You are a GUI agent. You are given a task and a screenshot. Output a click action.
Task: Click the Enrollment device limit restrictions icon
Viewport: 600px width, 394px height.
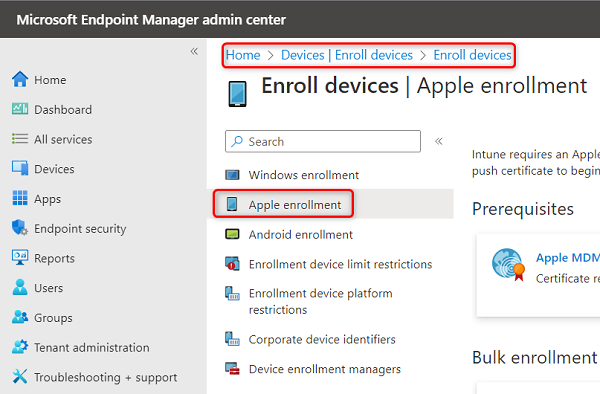click(x=232, y=264)
